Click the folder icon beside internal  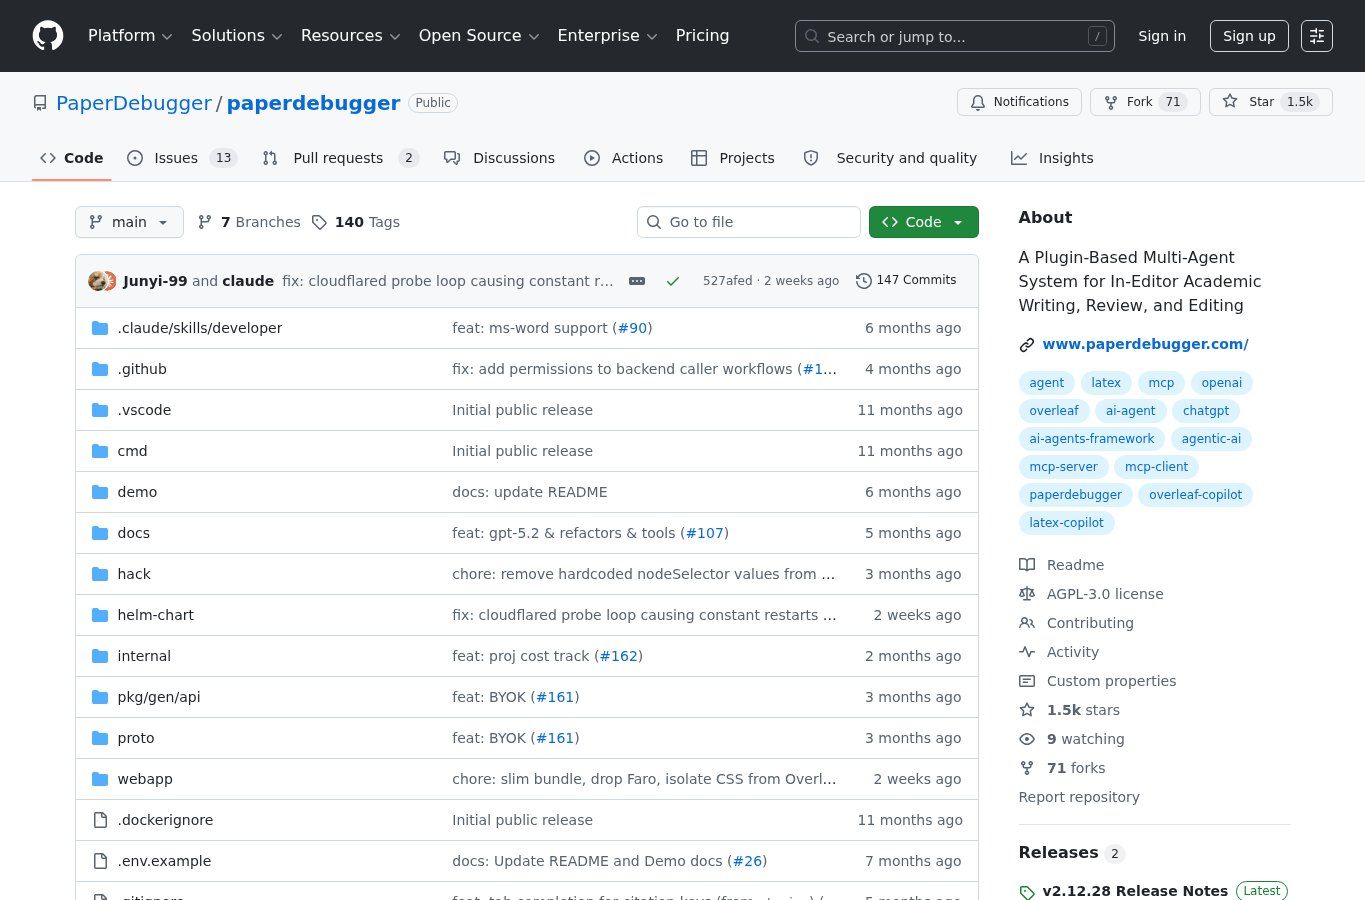click(x=100, y=656)
